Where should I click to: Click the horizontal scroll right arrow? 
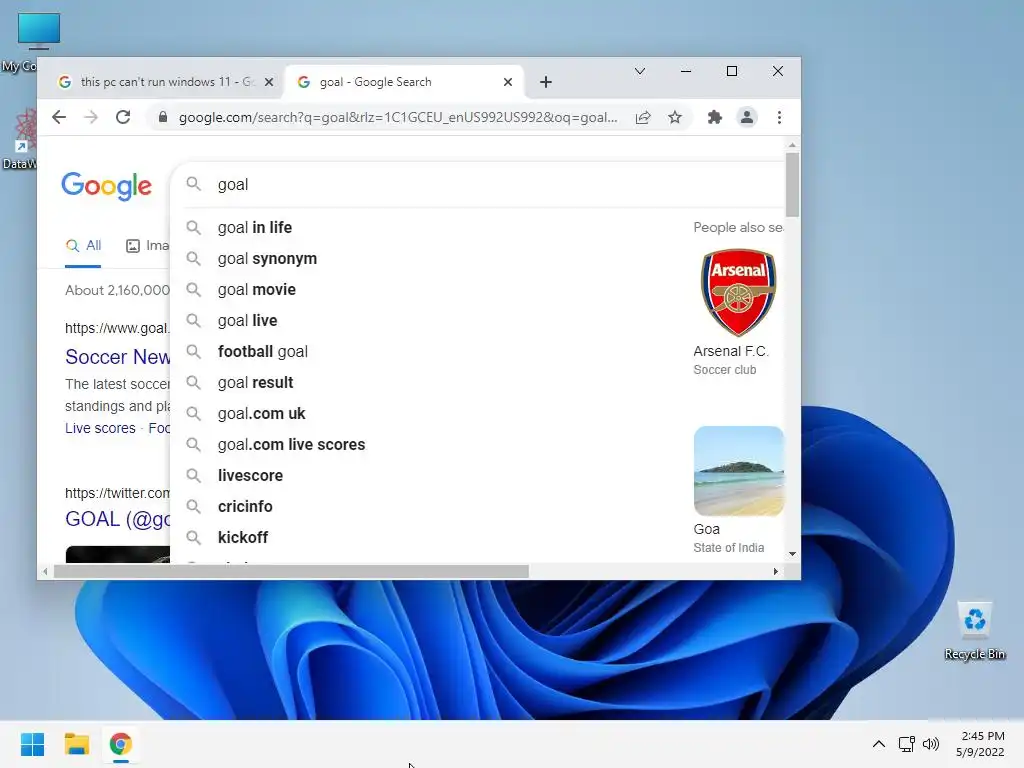point(775,571)
